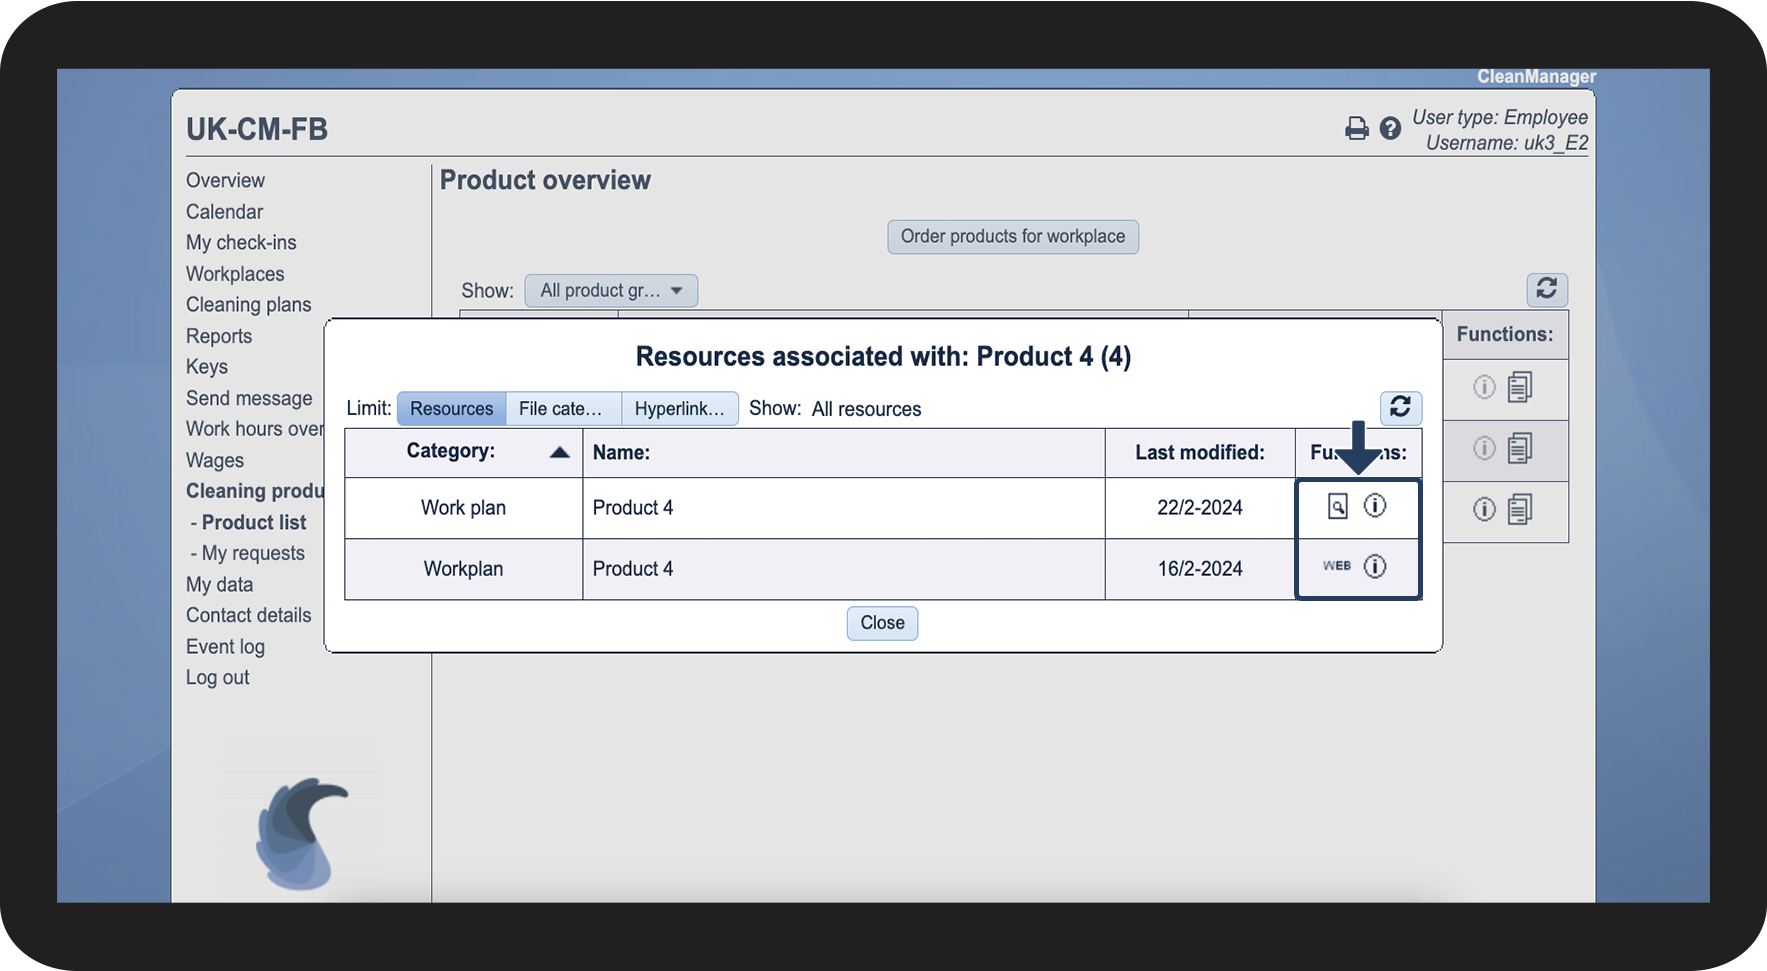
Task: Select the Resources limit filter
Action: [451, 409]
